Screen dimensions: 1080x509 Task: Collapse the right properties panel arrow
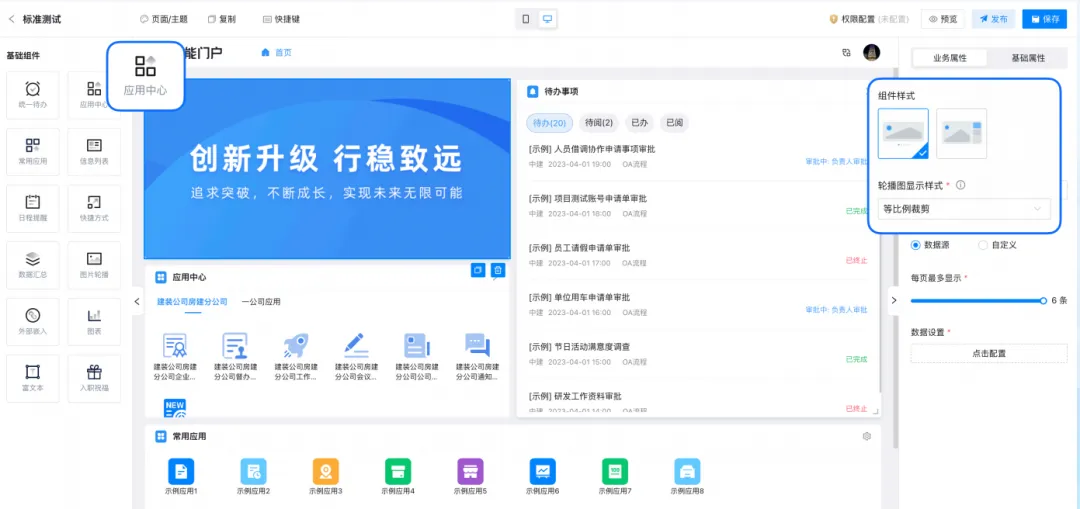tap(893, 300)
